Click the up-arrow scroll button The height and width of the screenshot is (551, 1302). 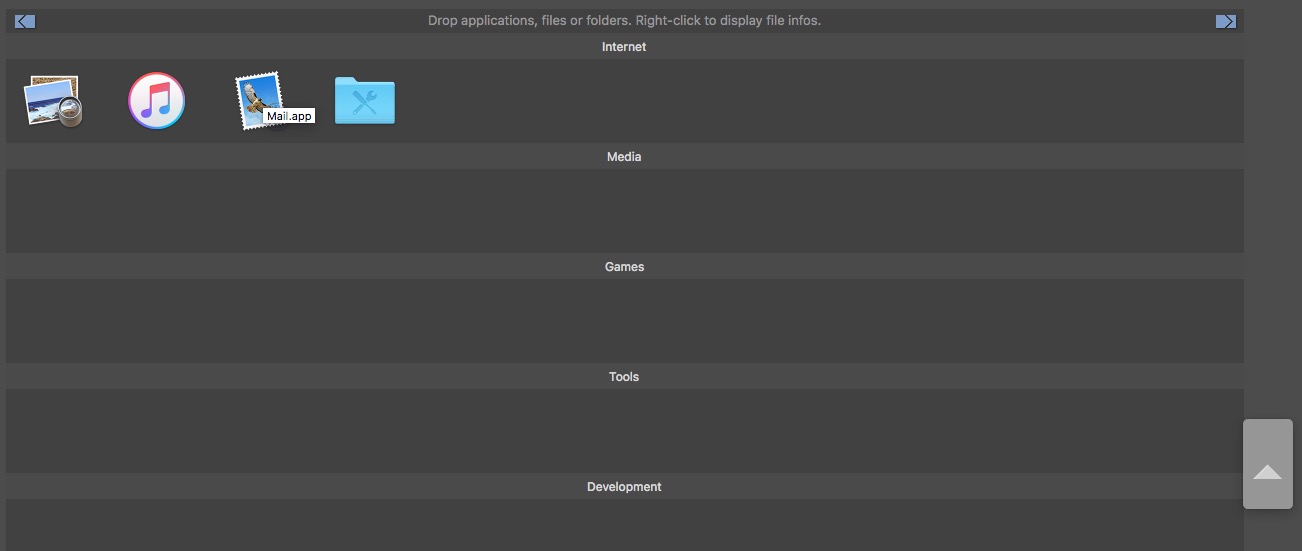[1268, 464]
